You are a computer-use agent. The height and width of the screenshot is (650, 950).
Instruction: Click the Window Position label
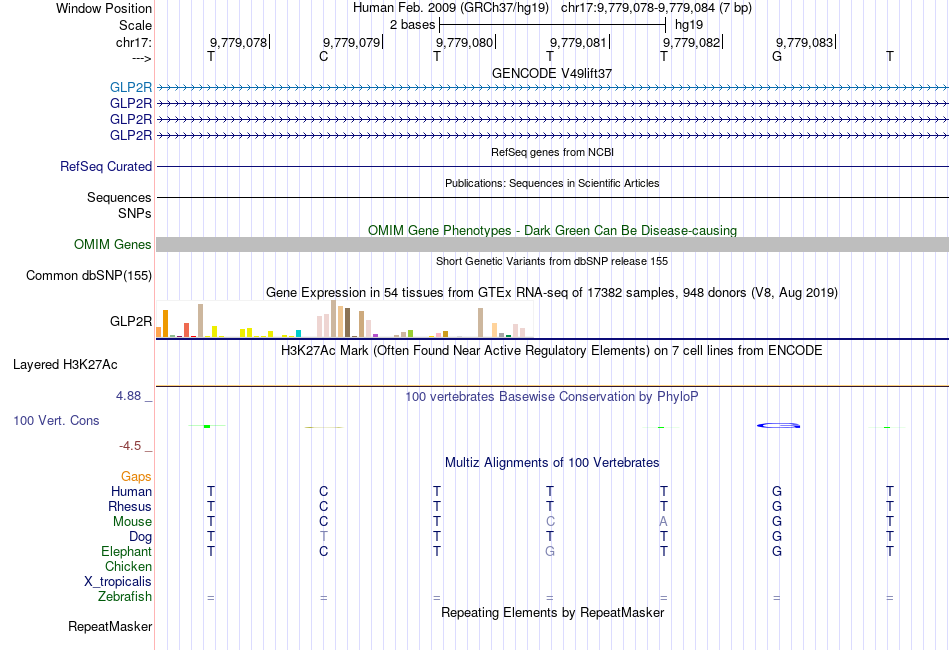(104, 8)
